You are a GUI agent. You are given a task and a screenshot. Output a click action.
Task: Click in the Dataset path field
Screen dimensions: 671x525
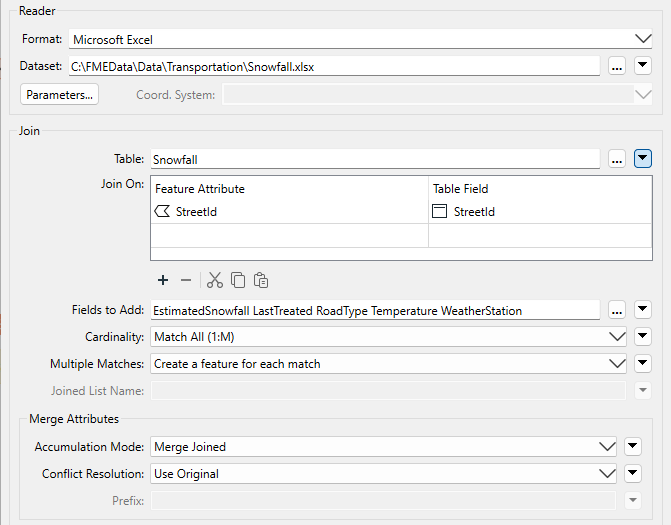point(334,66)
